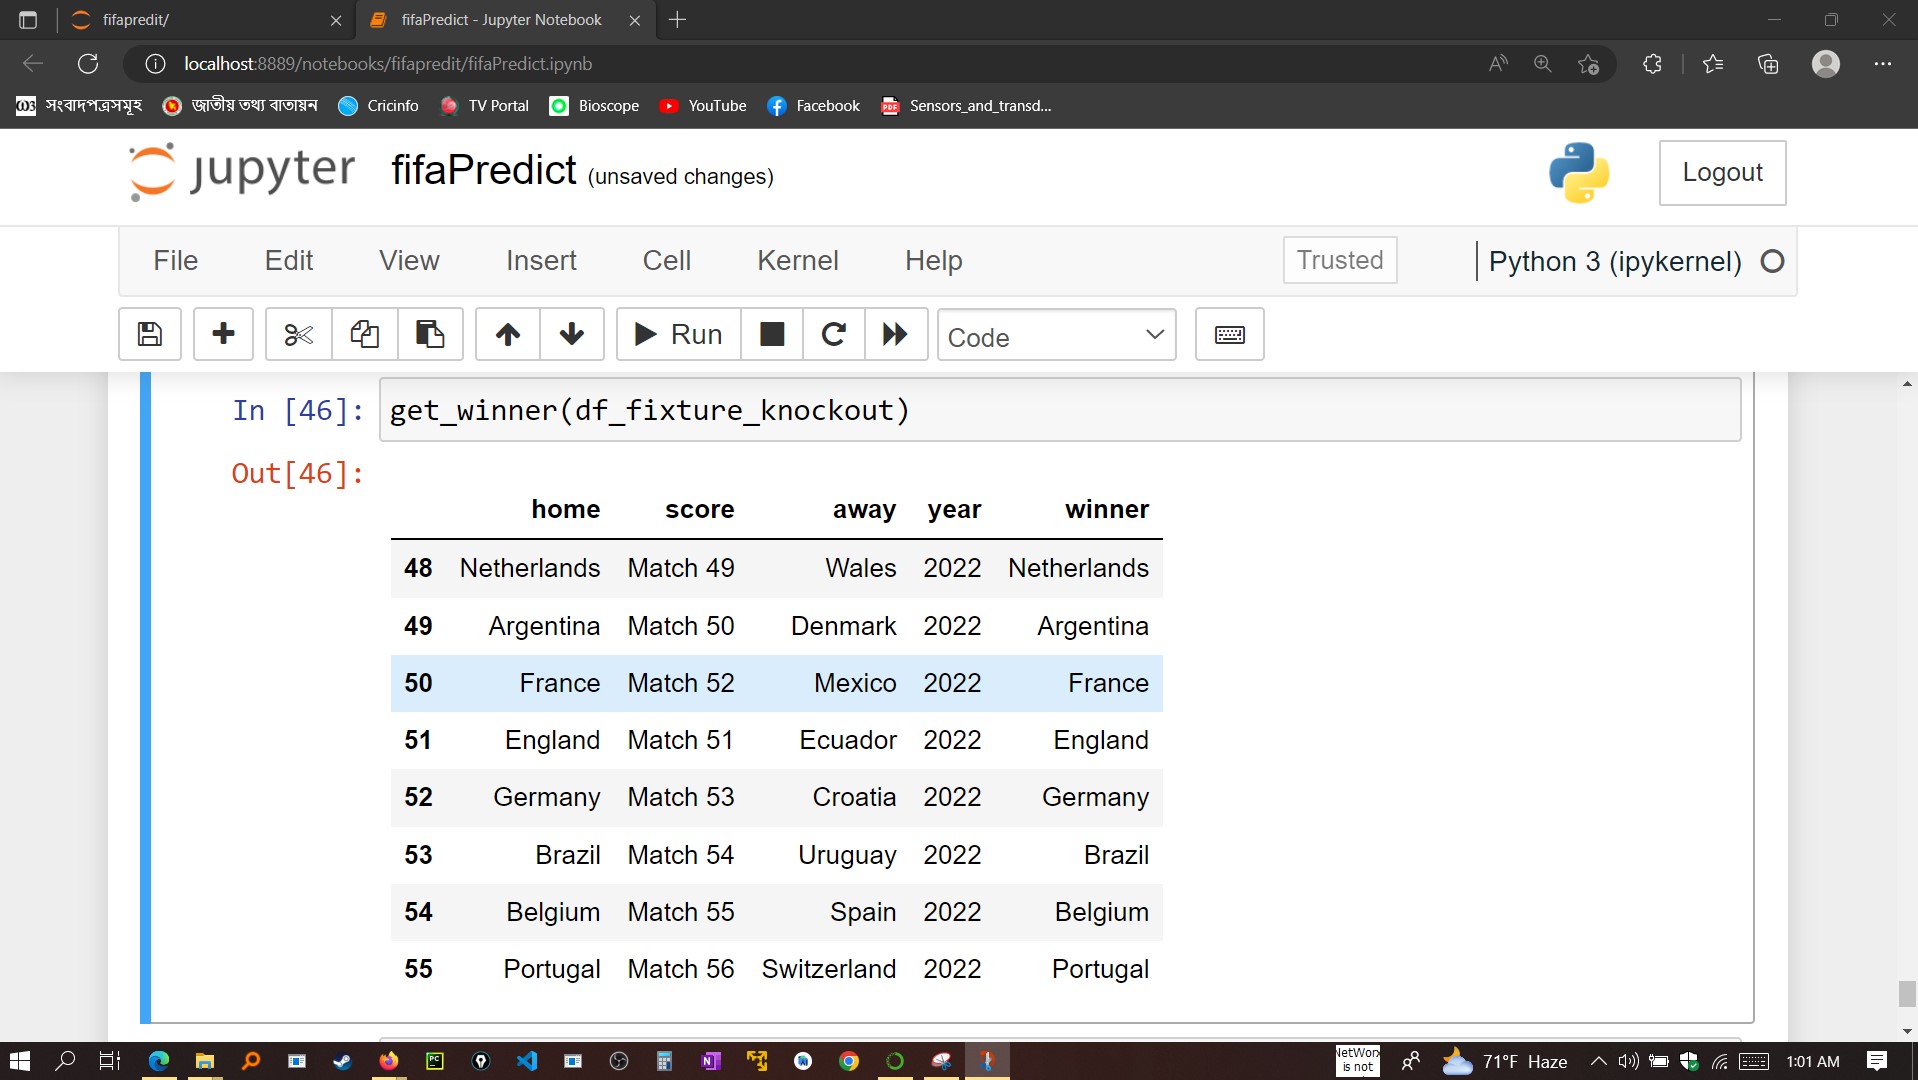The image size is (1918, 1080).
Task: Open Visual Studio Code from the taskbar
Action: pos(527,1061)
